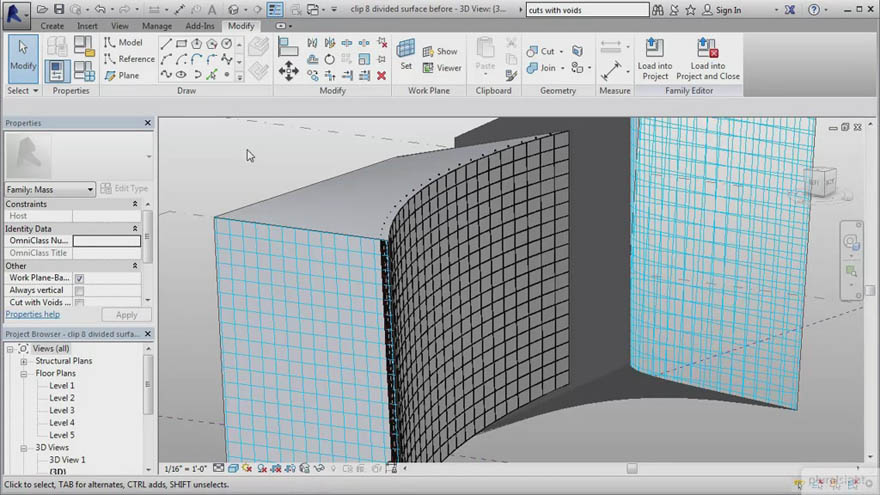Click the view scale 1/16" = 1'-0"
The image size is (880, 495).
186,469
